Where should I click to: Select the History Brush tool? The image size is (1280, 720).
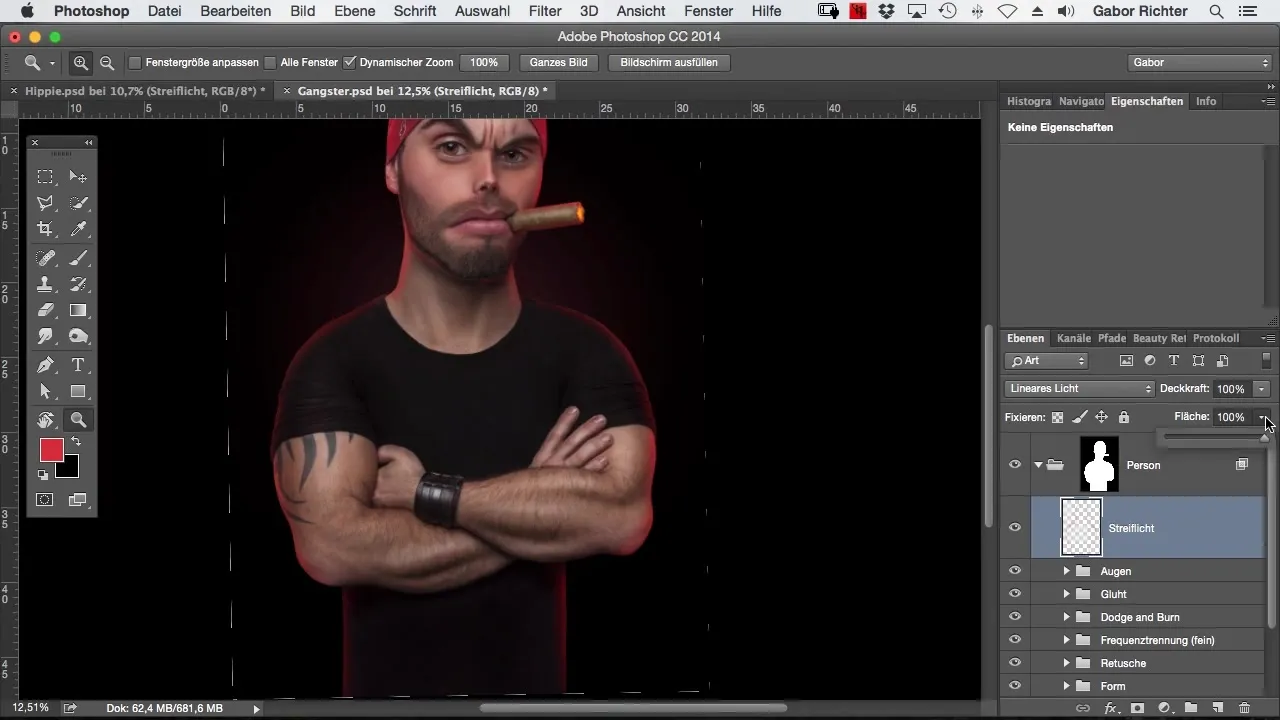[78, 284]
